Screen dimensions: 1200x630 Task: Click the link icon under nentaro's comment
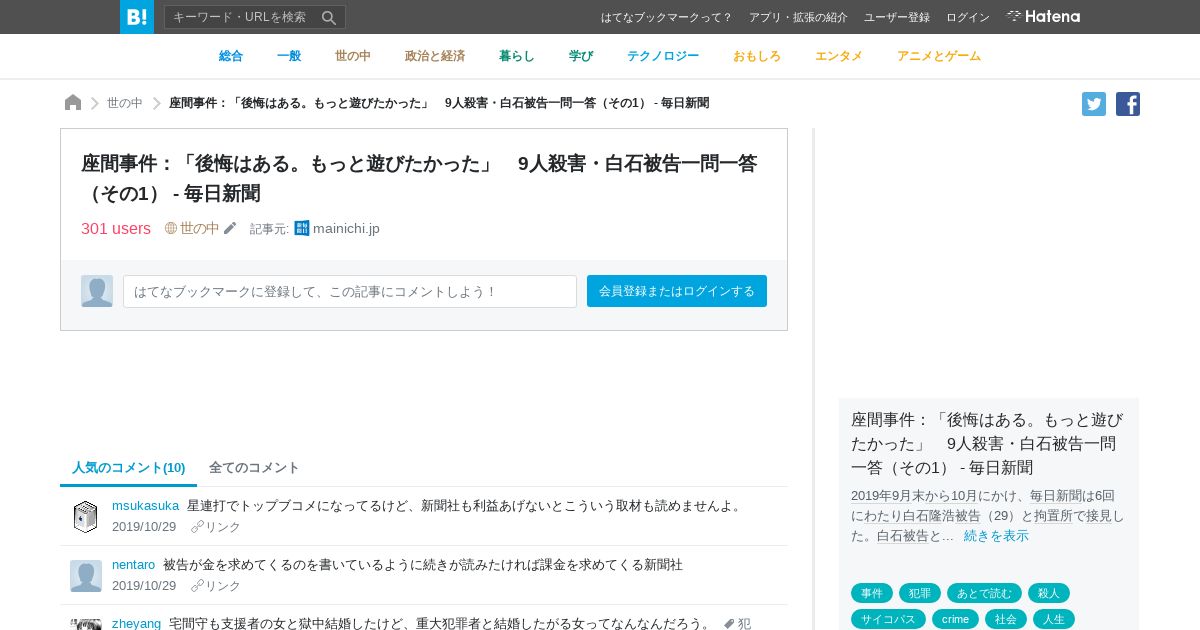(197, 586)
